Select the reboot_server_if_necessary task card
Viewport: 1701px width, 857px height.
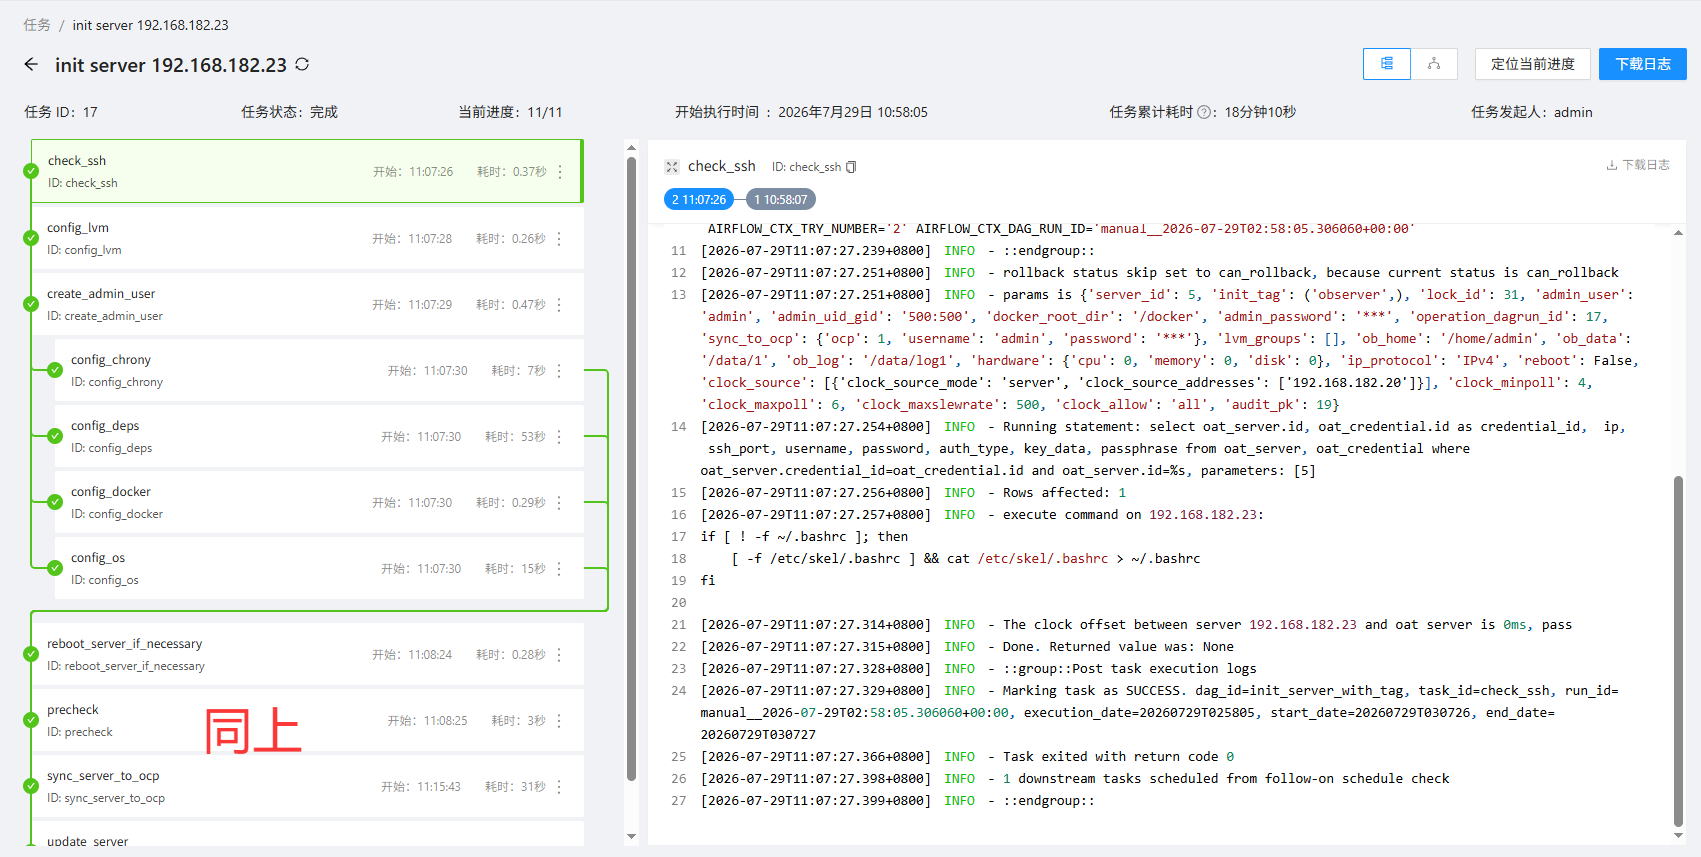coord(307,654)
